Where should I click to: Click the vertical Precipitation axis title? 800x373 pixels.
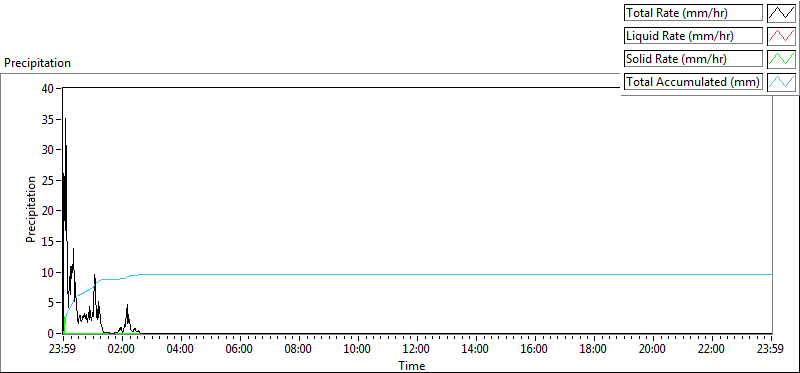[x=31, y=210]
